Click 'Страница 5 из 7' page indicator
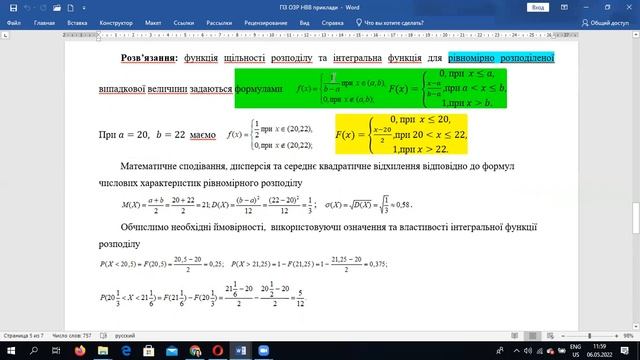This screenshot has width=640, height=360. click(23, 336)
